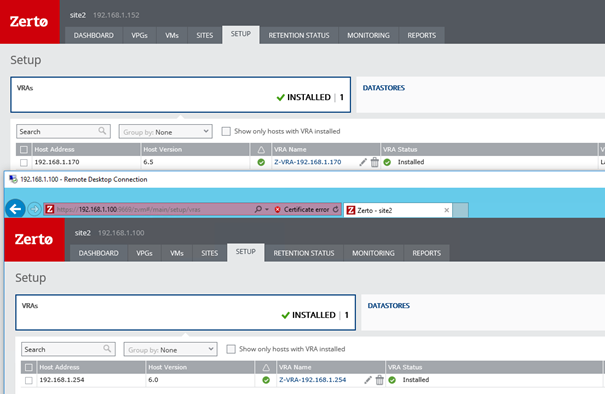Open SITES tab in the lower window

pyautogui.click(x=210, y=253)
